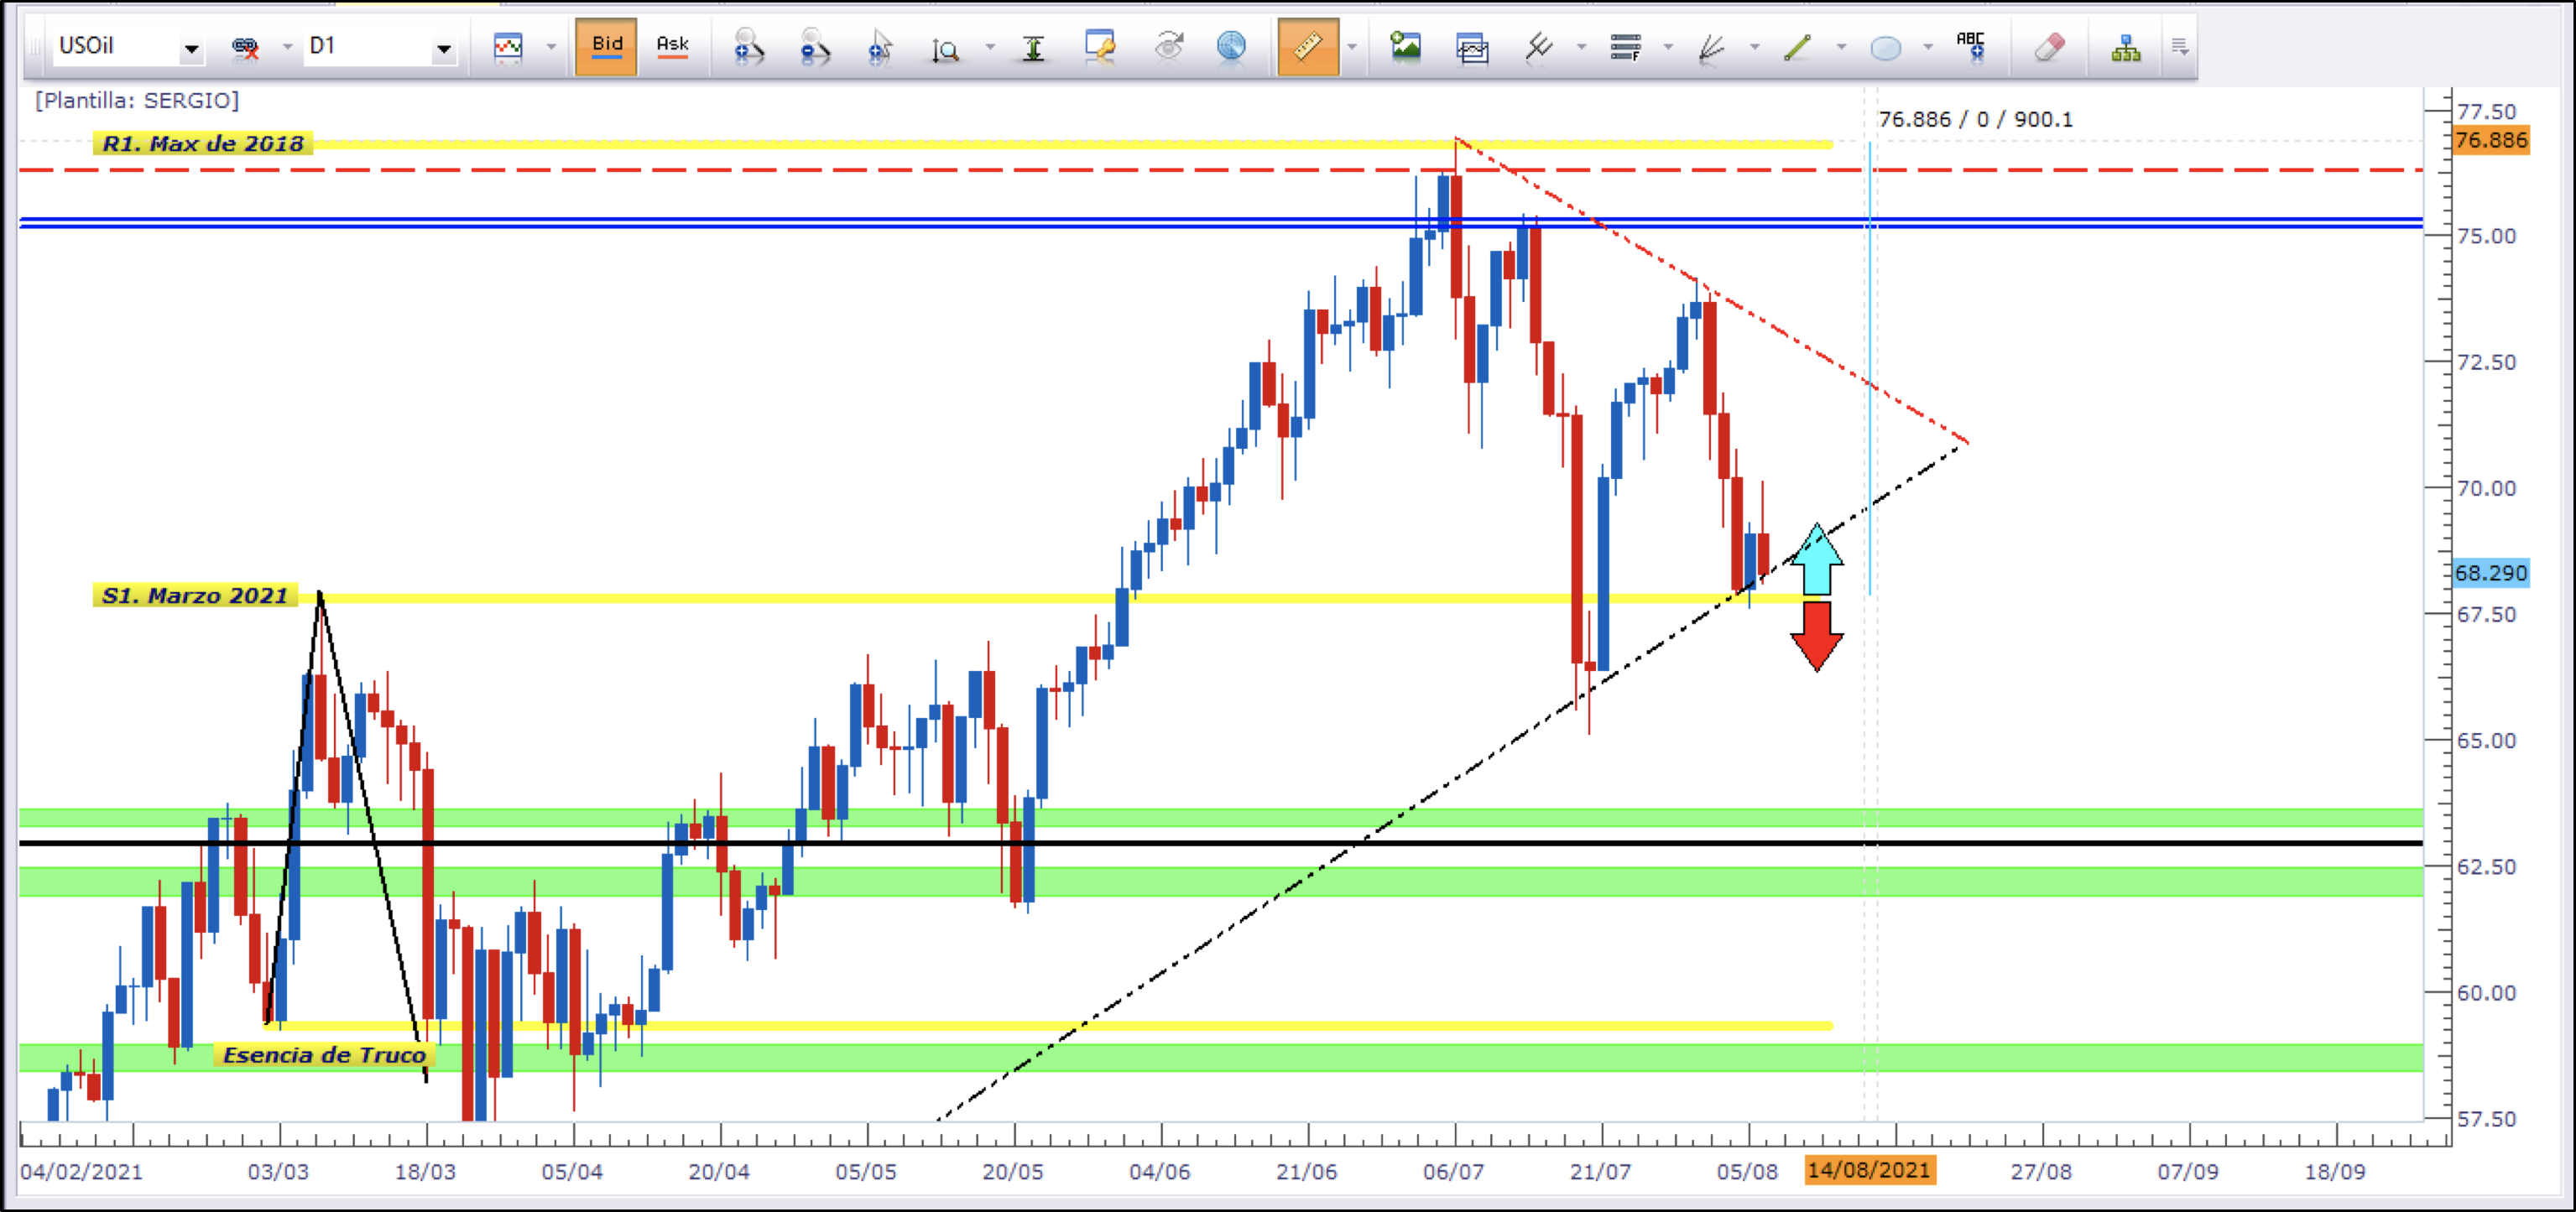Screen dimensions: 2576x1212
Task: Toggle Ask price display
Action: (x=672, y=46)
